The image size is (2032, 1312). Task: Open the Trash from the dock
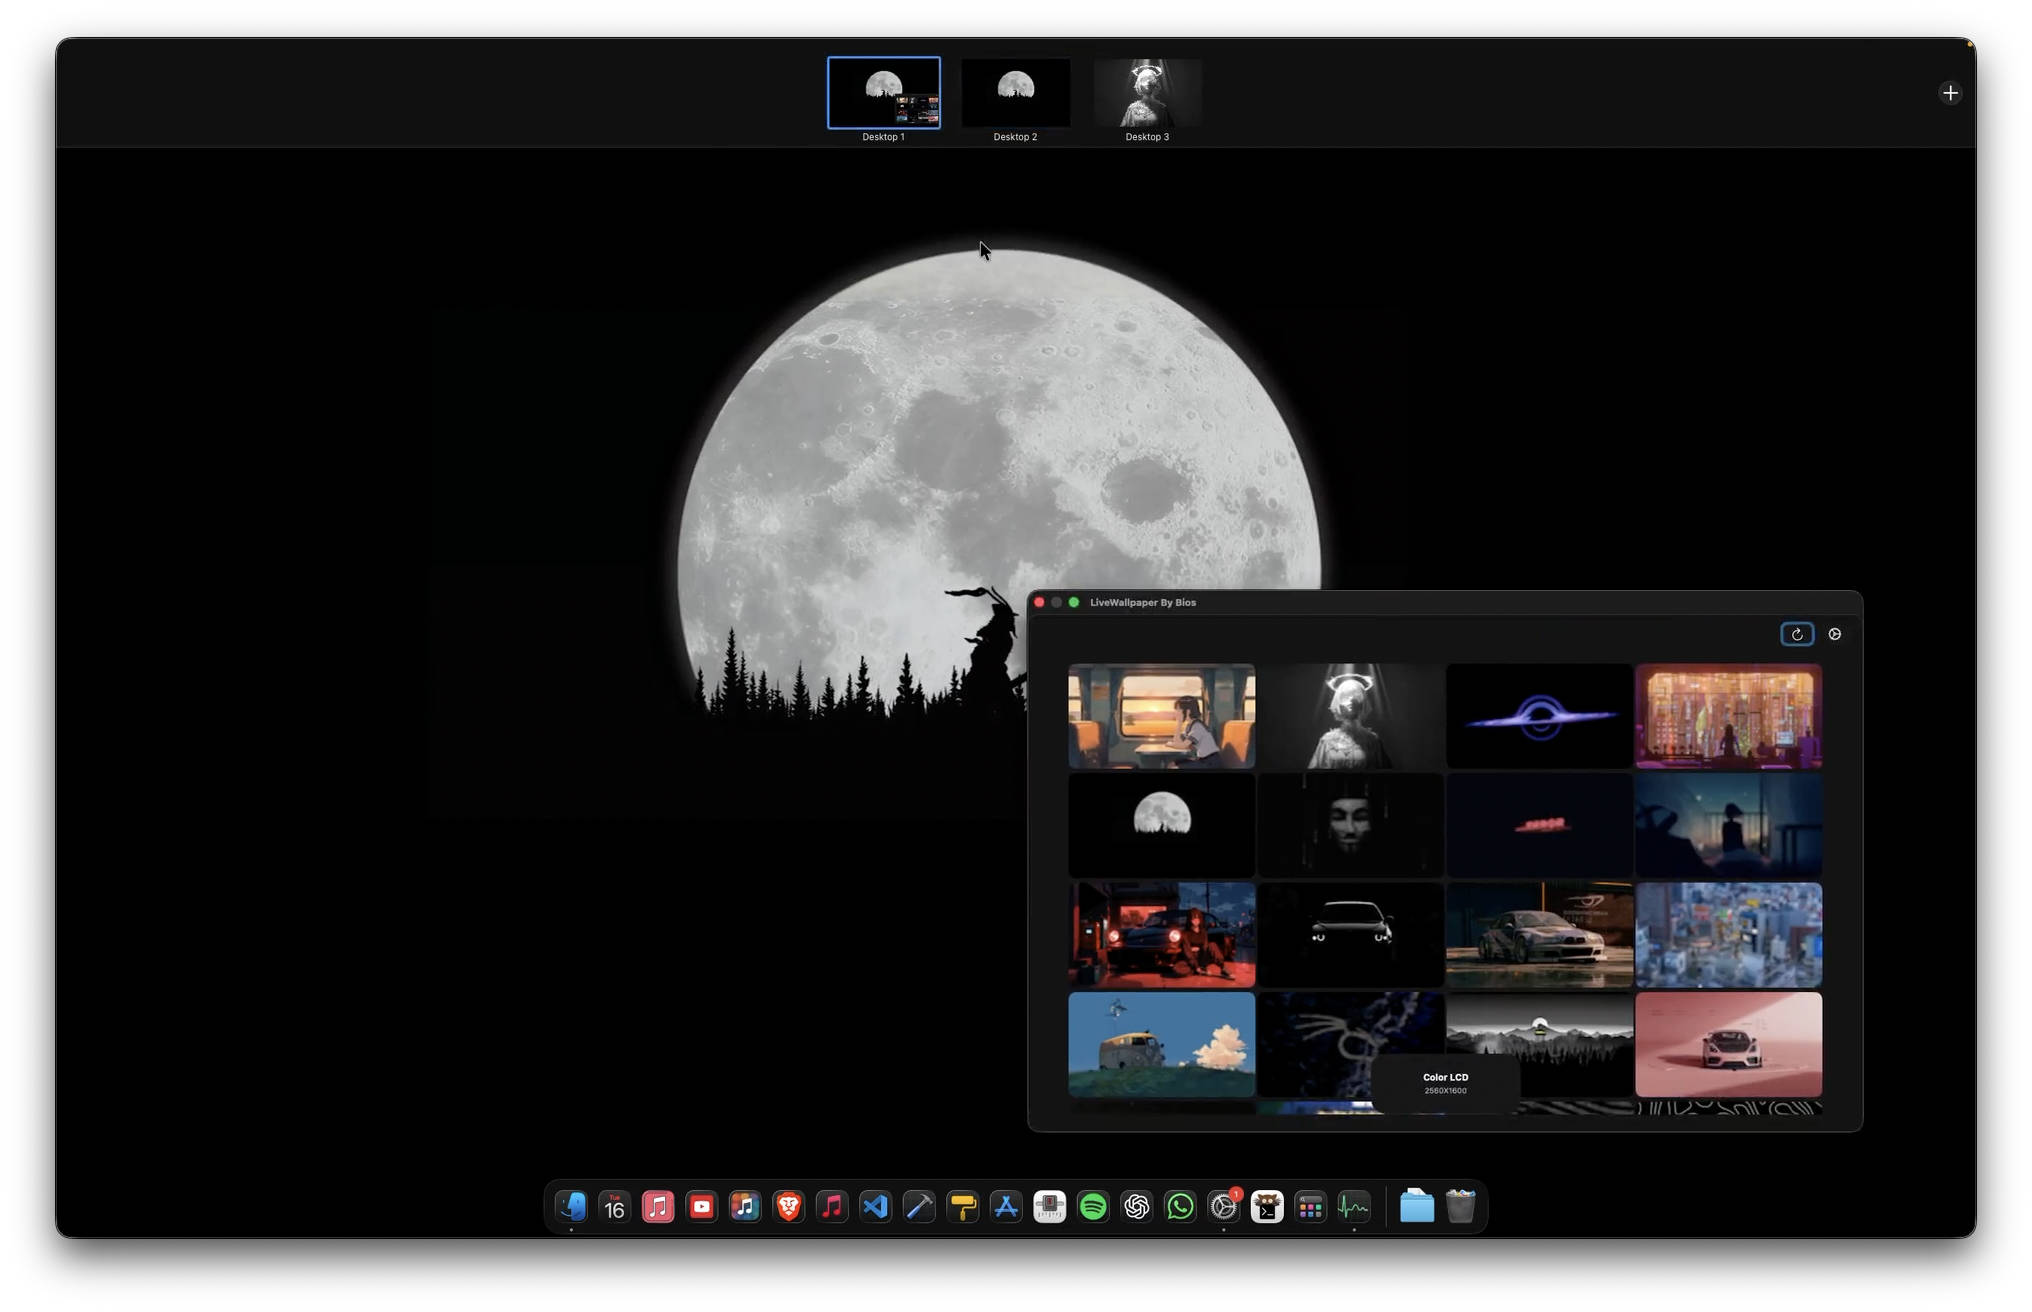click(x=1459, y=1207)
